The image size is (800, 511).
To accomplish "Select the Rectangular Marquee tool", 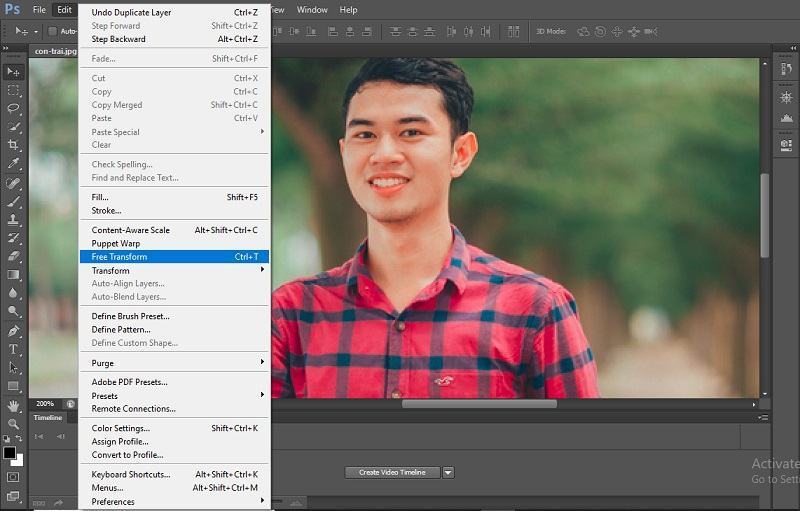I will click(13, 90).
